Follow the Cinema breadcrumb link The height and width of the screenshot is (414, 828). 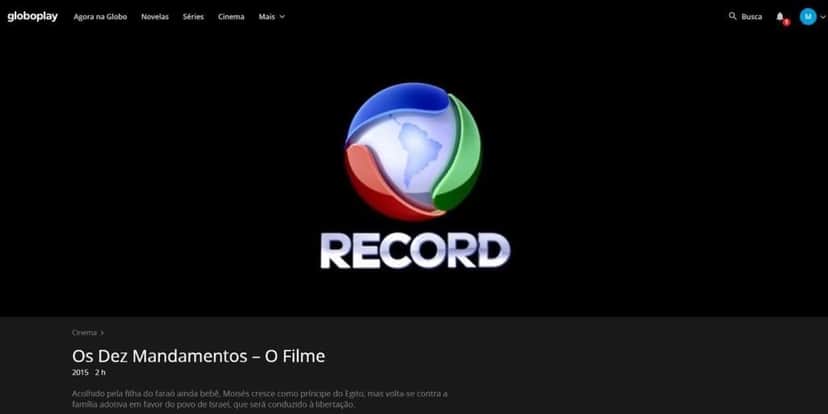(84, 333)
